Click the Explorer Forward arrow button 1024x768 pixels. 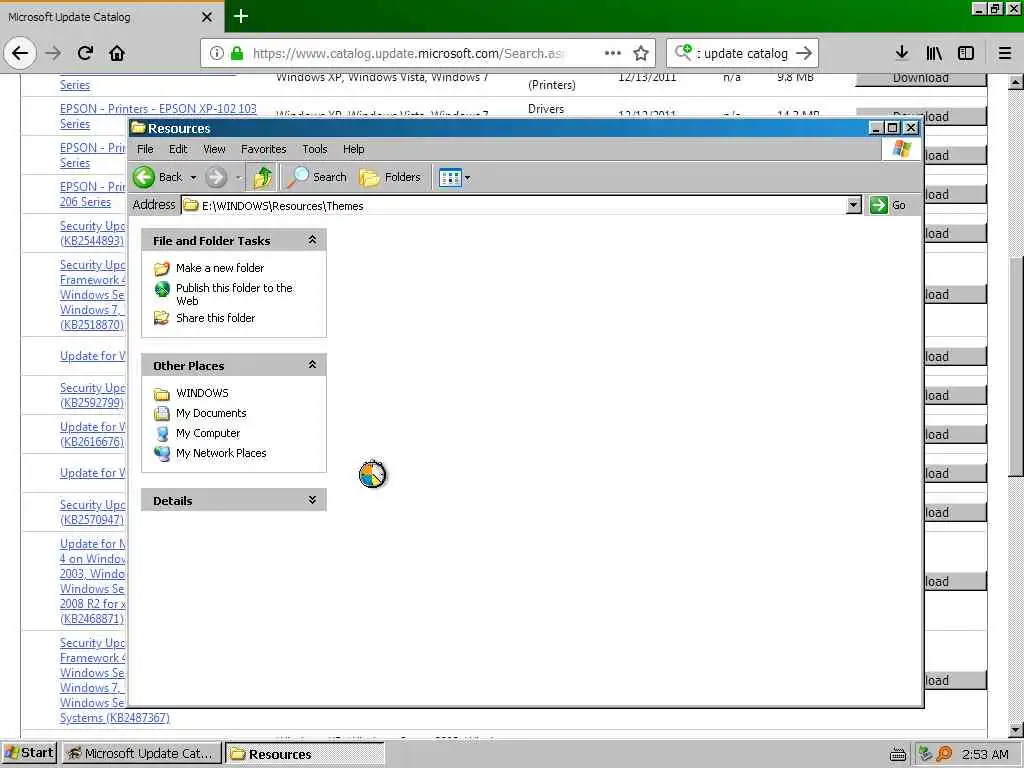(216, 177)
